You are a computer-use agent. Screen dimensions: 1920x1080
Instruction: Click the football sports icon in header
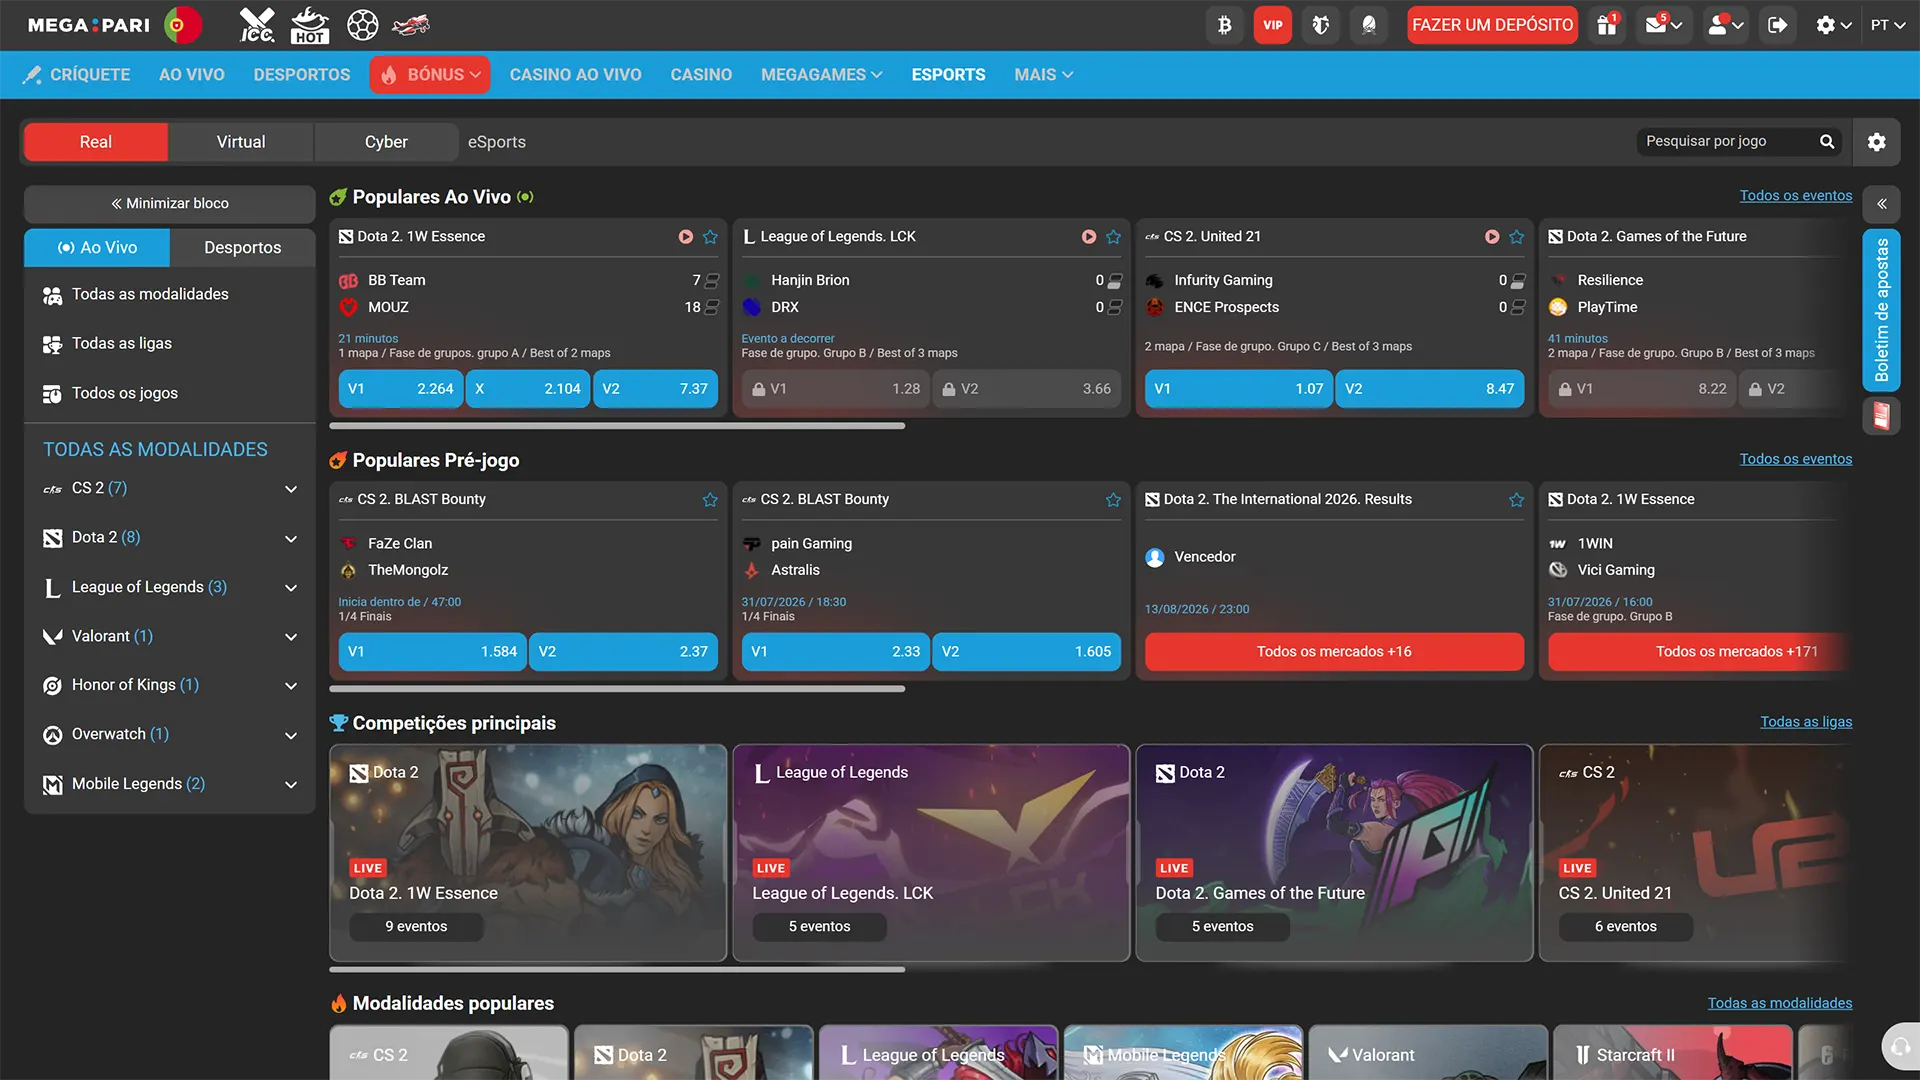click(362, 25)
